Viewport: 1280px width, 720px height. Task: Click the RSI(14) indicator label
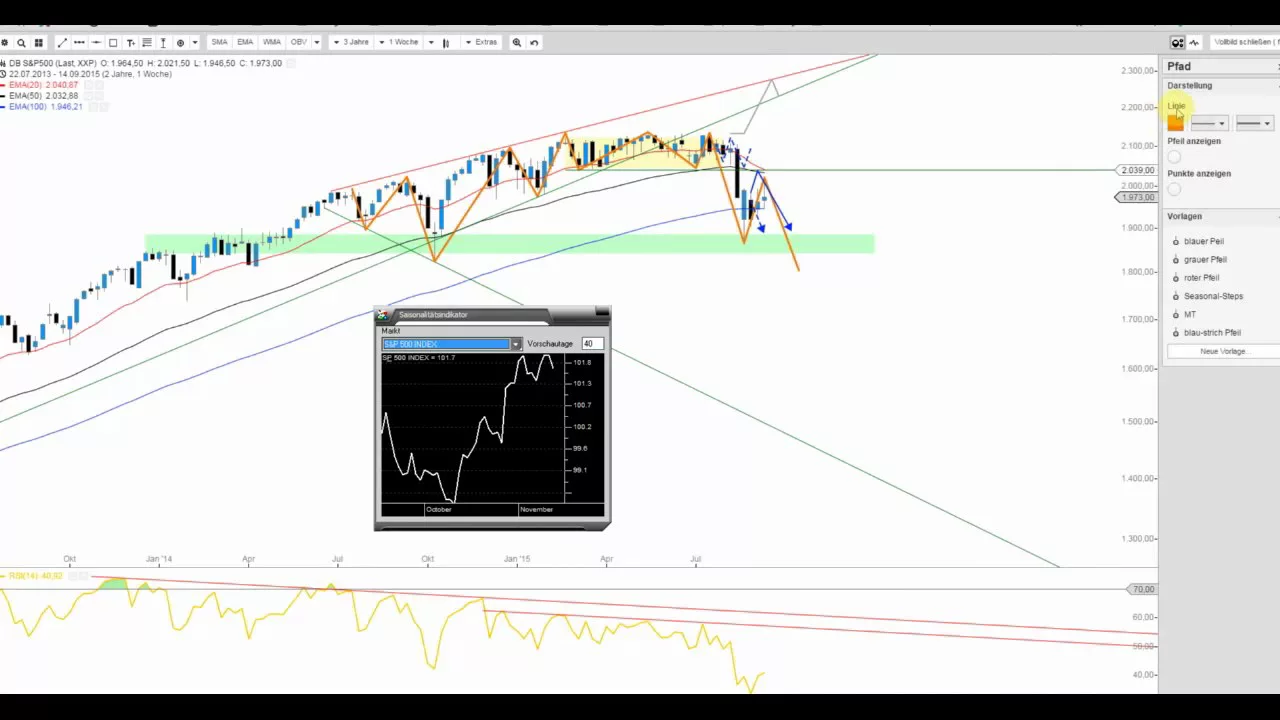pyautogui.click(x=36, y=576)
